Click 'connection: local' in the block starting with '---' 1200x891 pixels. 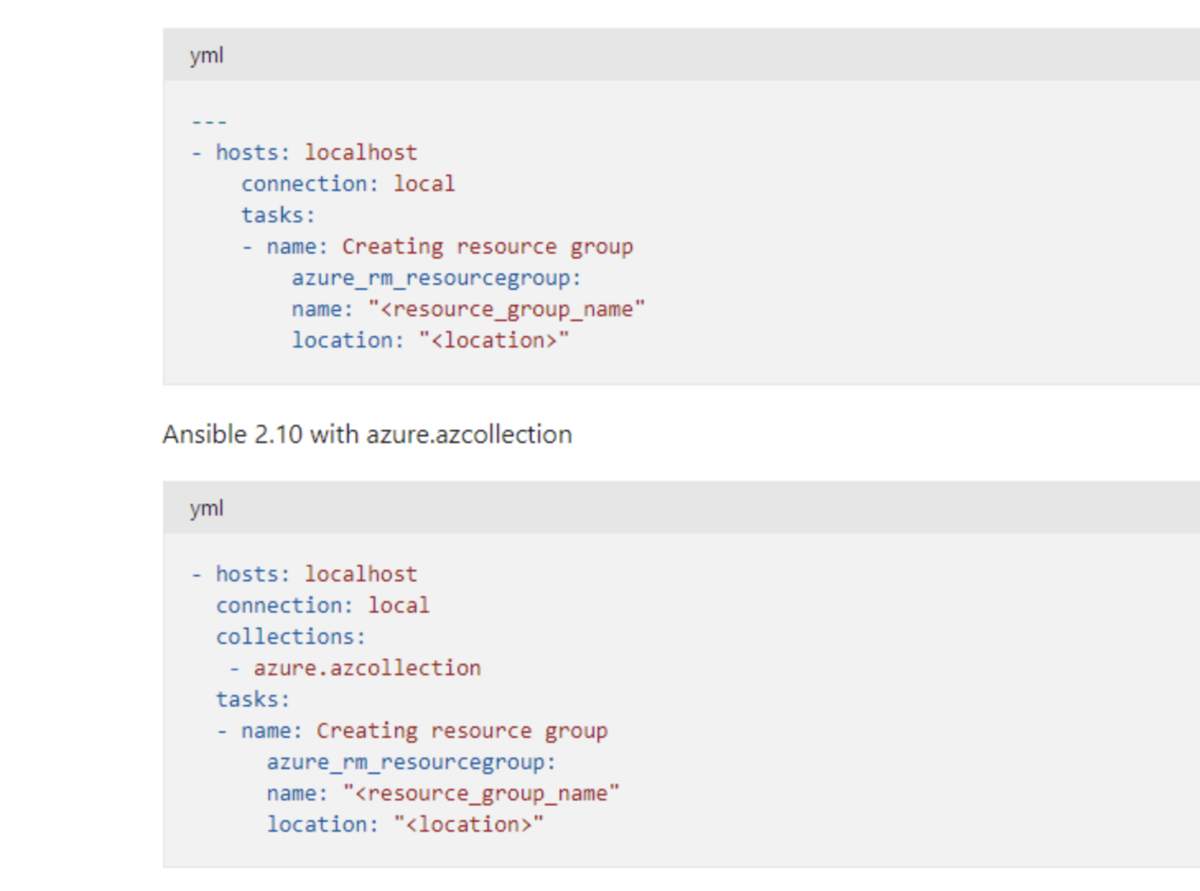[348, 184]
